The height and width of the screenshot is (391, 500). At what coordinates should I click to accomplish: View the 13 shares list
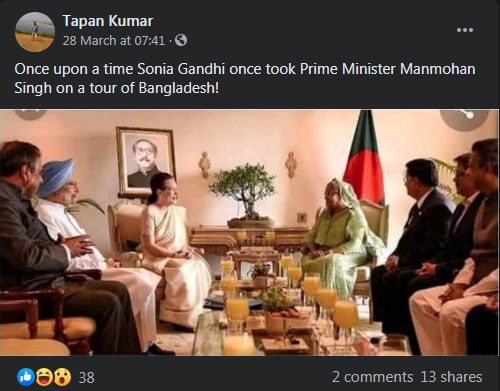(x=451, y=377)
